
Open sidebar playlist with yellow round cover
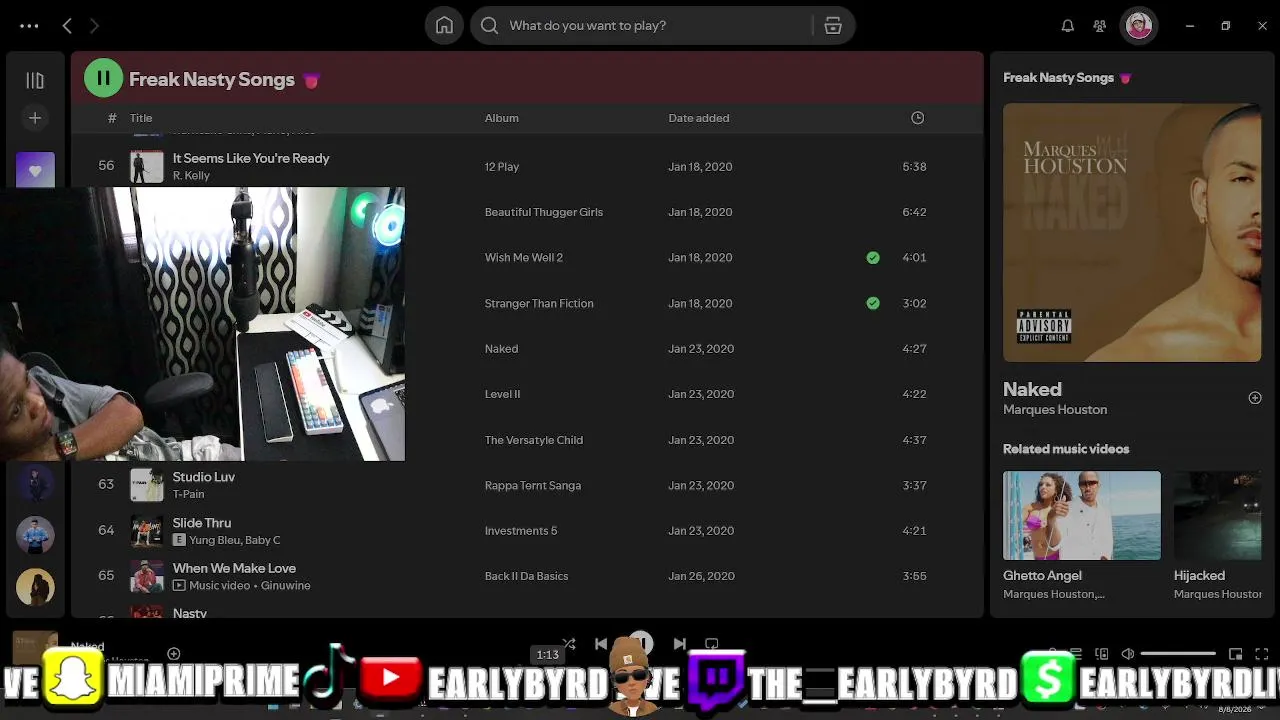point(35,588)
